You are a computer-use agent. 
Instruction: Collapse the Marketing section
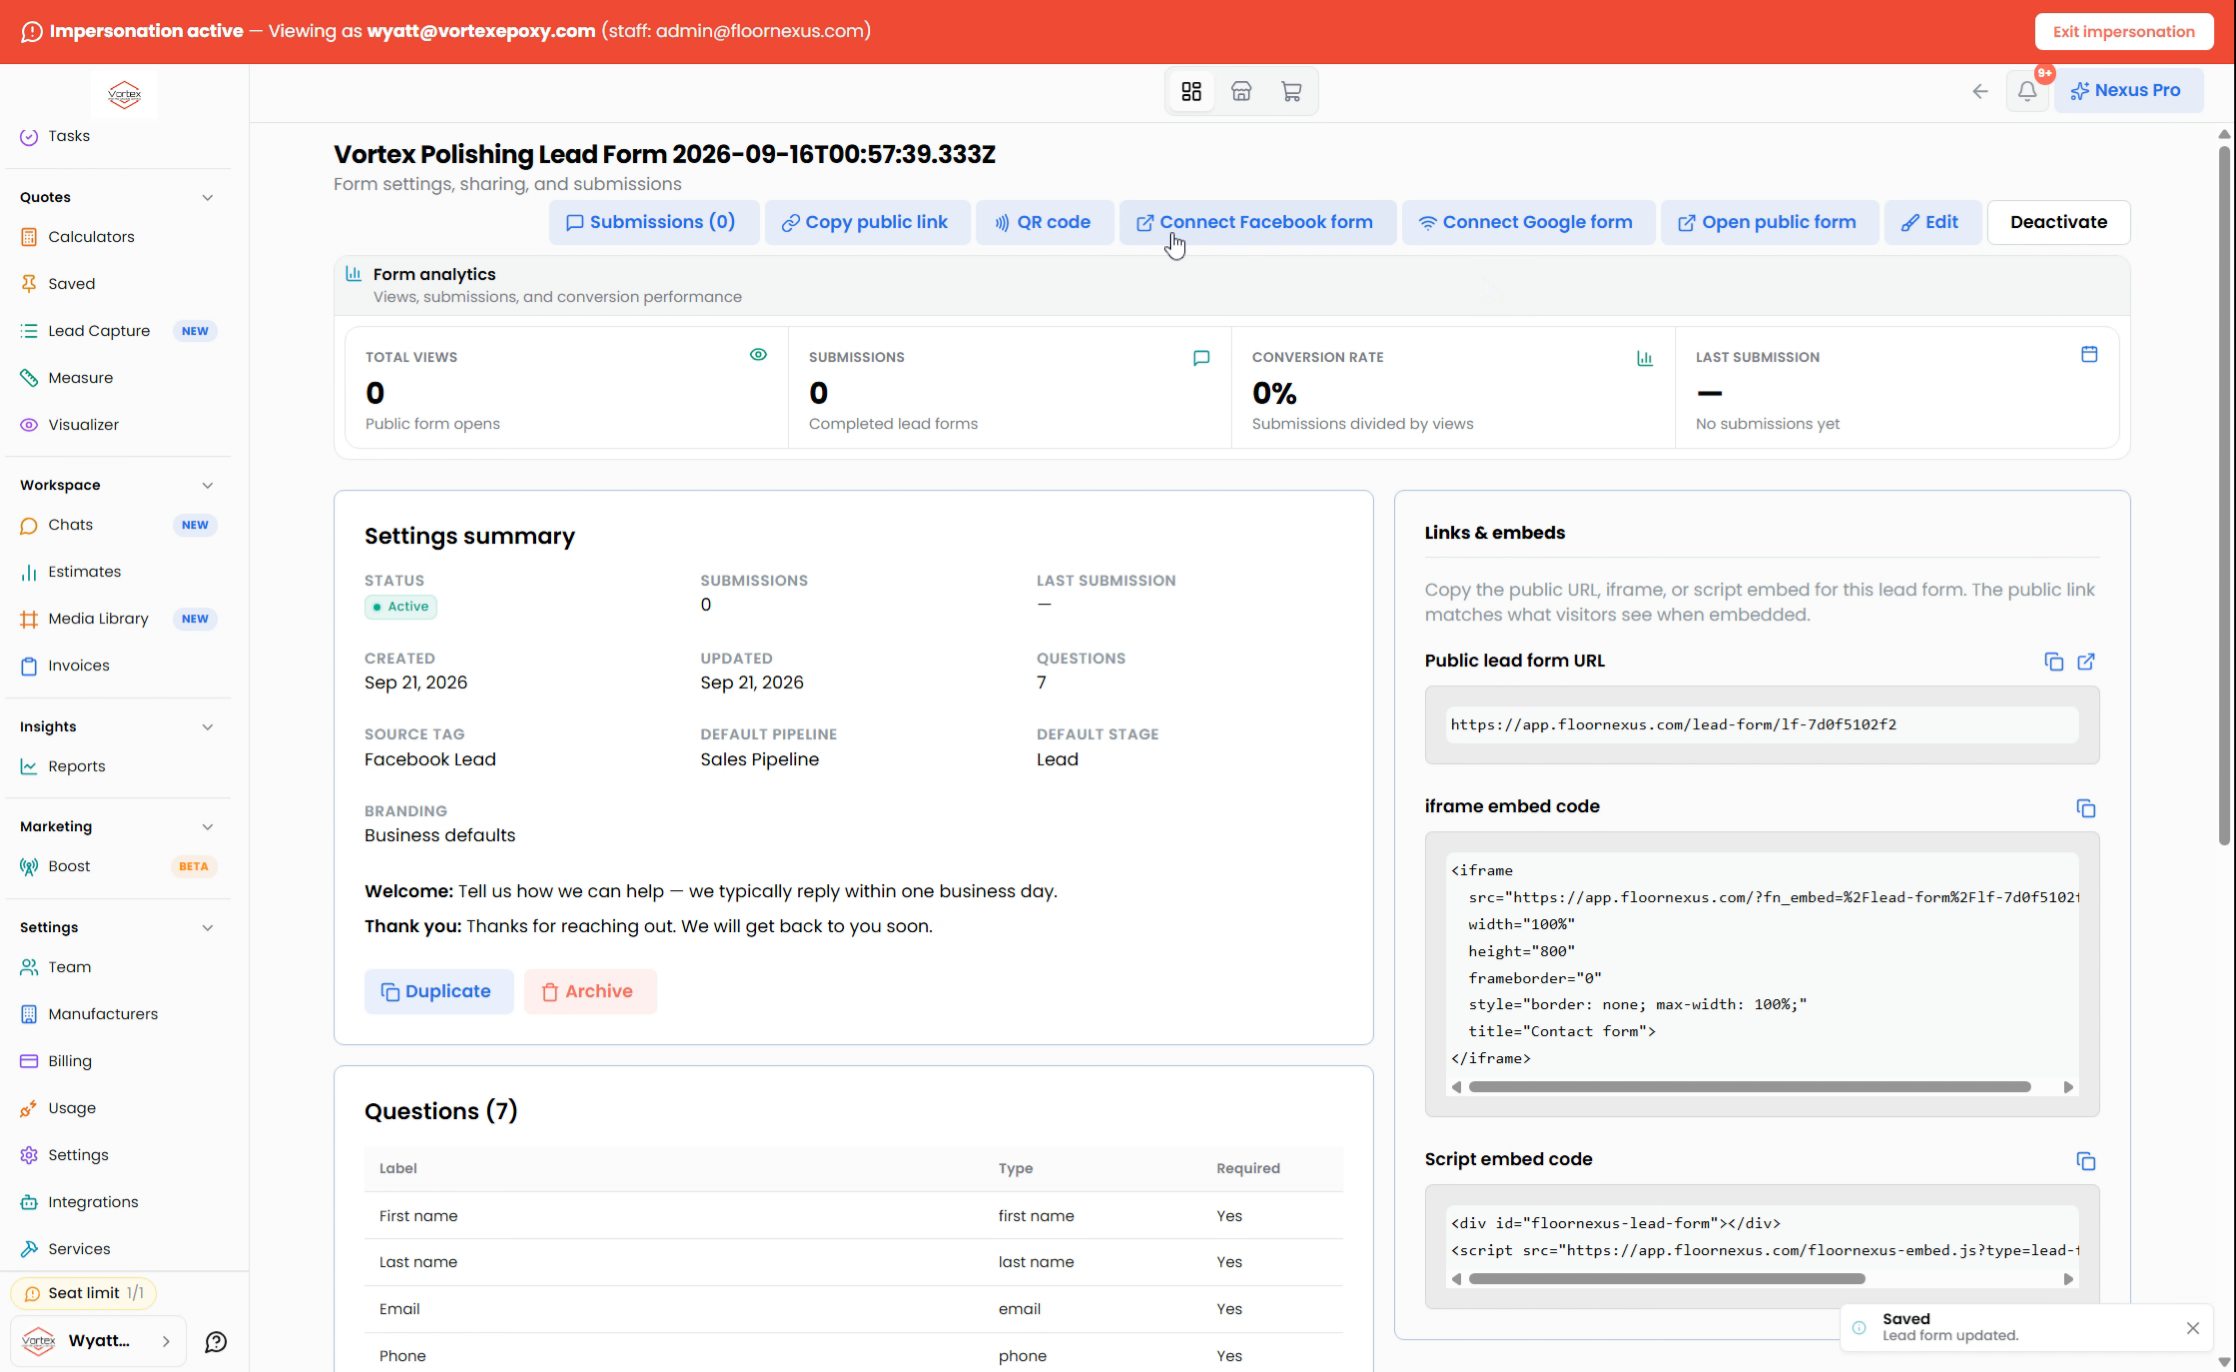click(x=207, y=827)
